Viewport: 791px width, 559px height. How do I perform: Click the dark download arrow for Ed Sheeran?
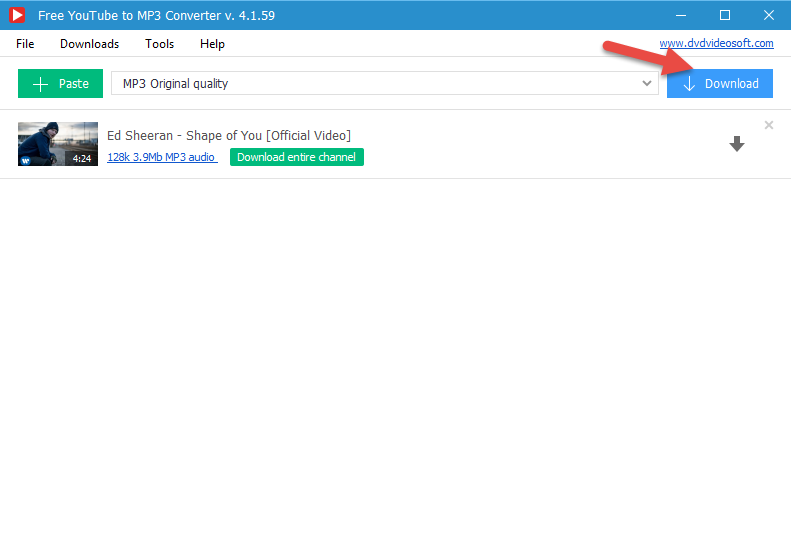(737, 144)
